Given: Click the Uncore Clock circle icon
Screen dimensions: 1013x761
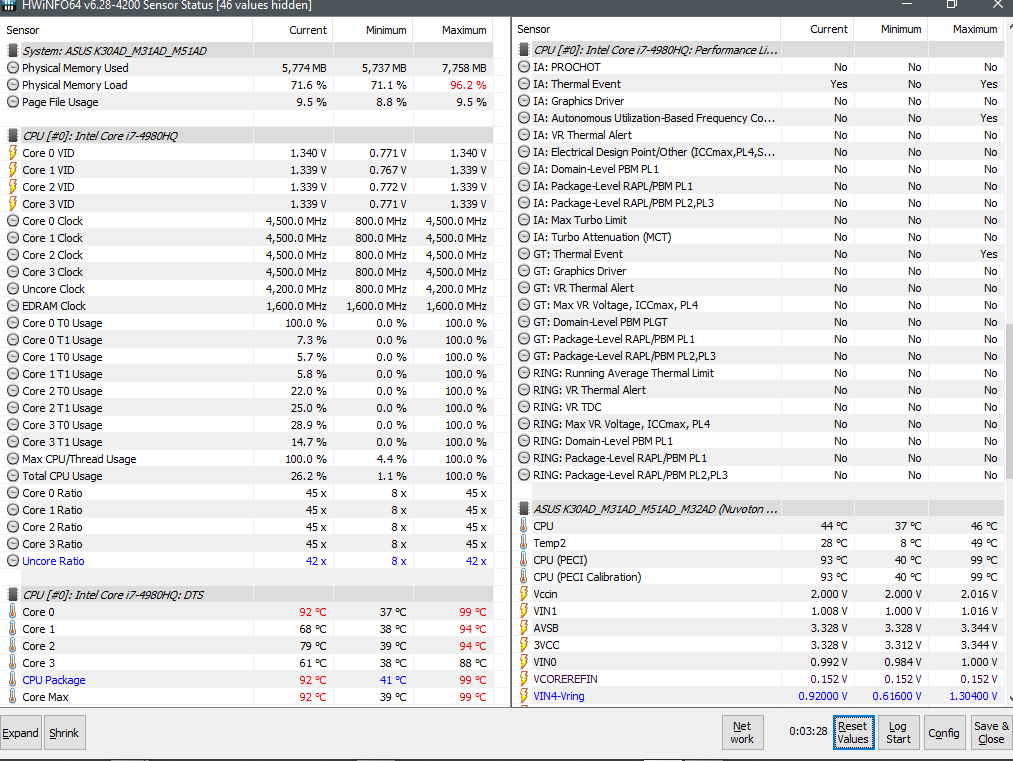Looking at the screenshot, I should pos(12,289).
